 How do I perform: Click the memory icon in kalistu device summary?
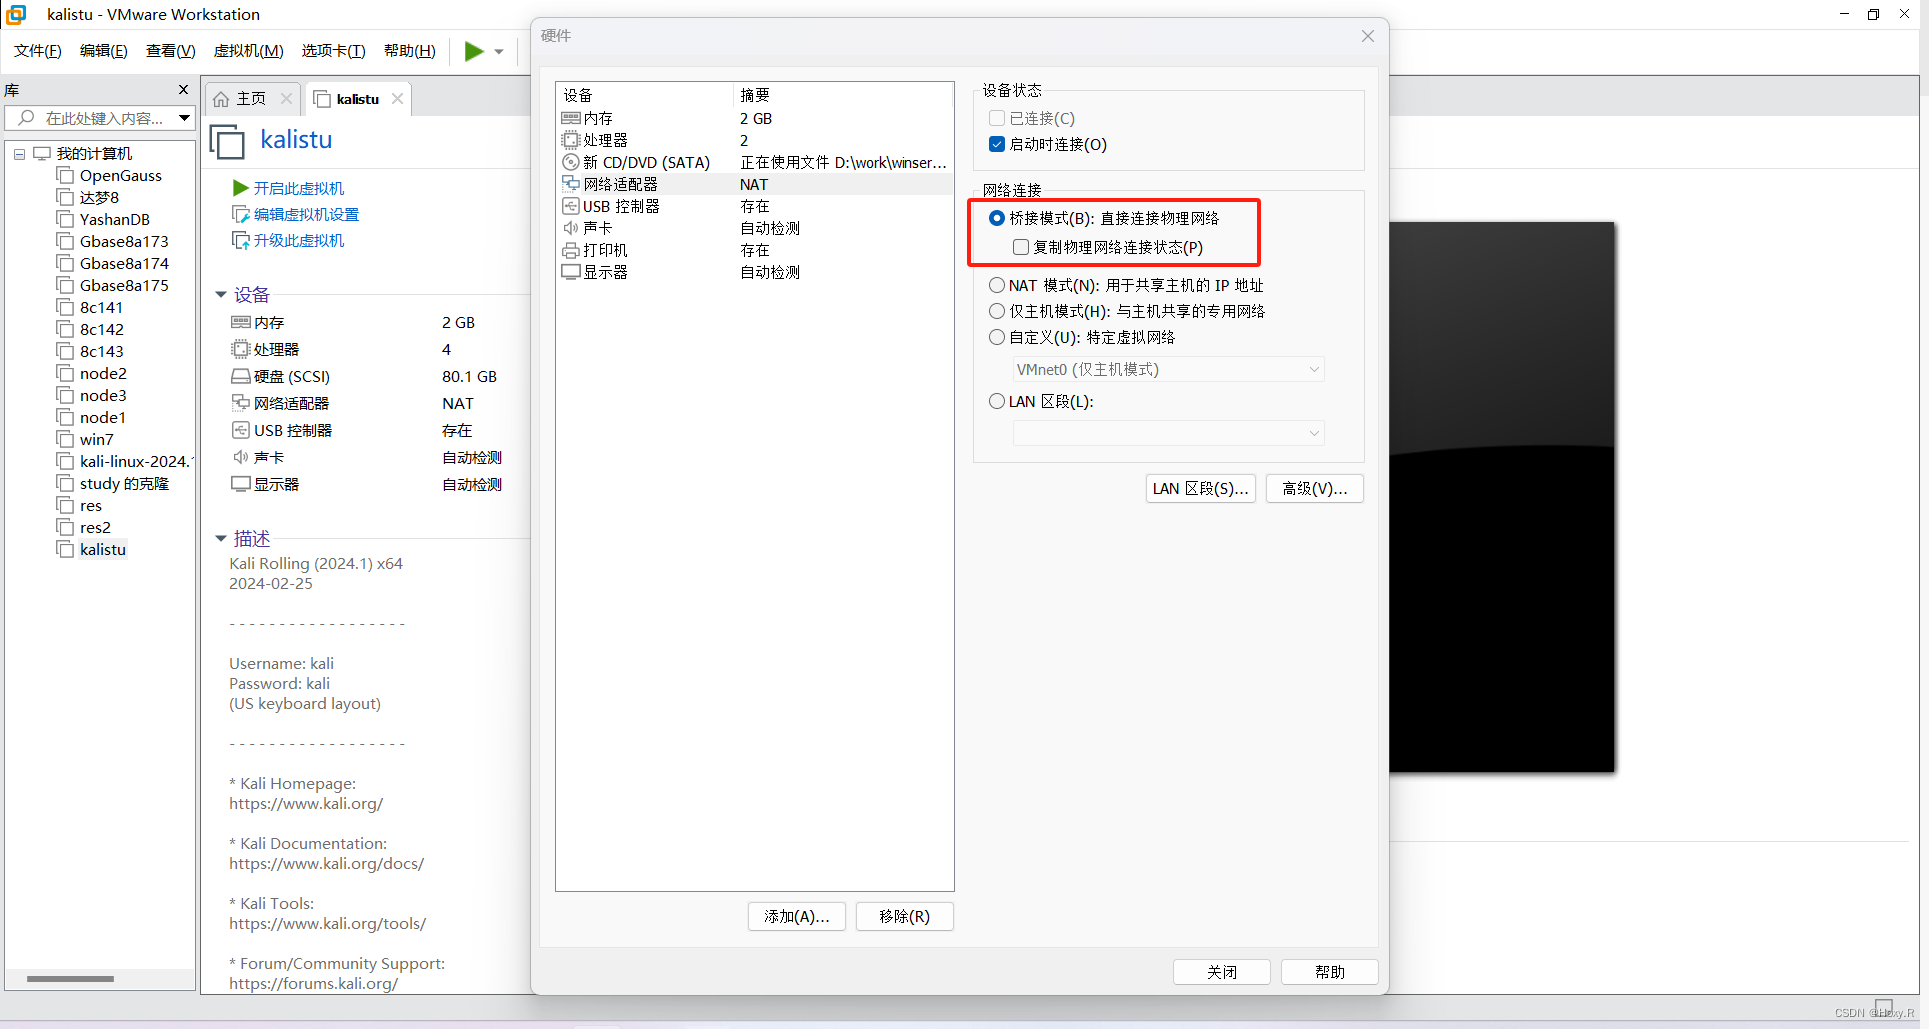(x=241, y=322)
